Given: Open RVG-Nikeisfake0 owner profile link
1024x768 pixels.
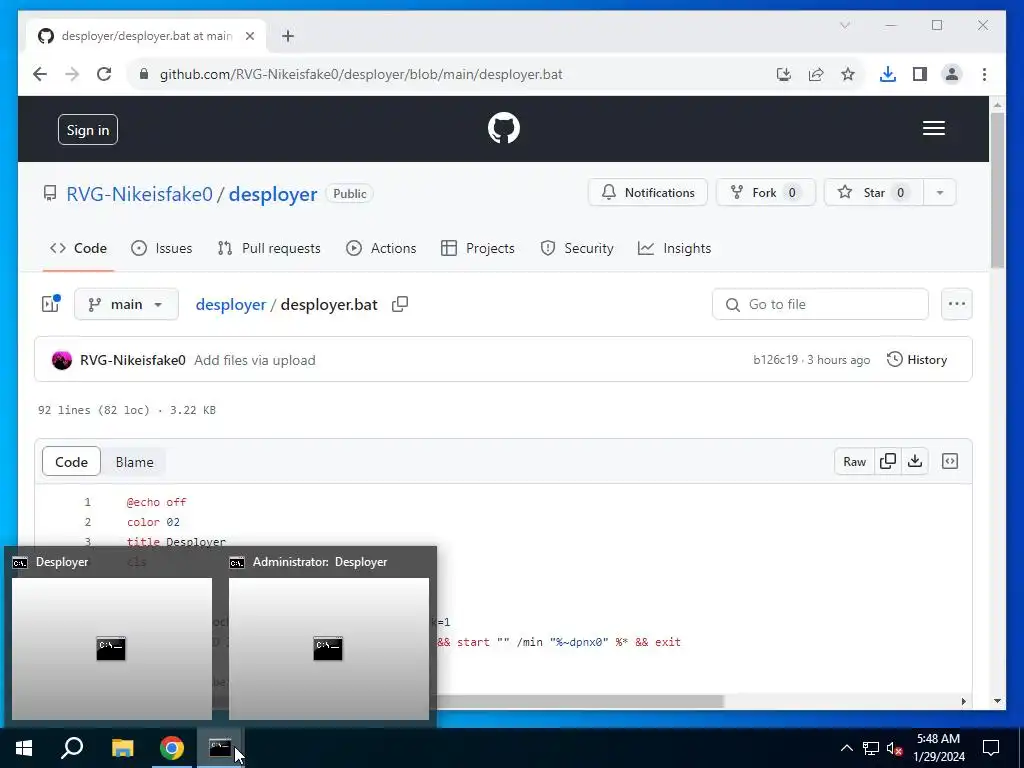Looking at the screenshot, I should tap(139, 194).
